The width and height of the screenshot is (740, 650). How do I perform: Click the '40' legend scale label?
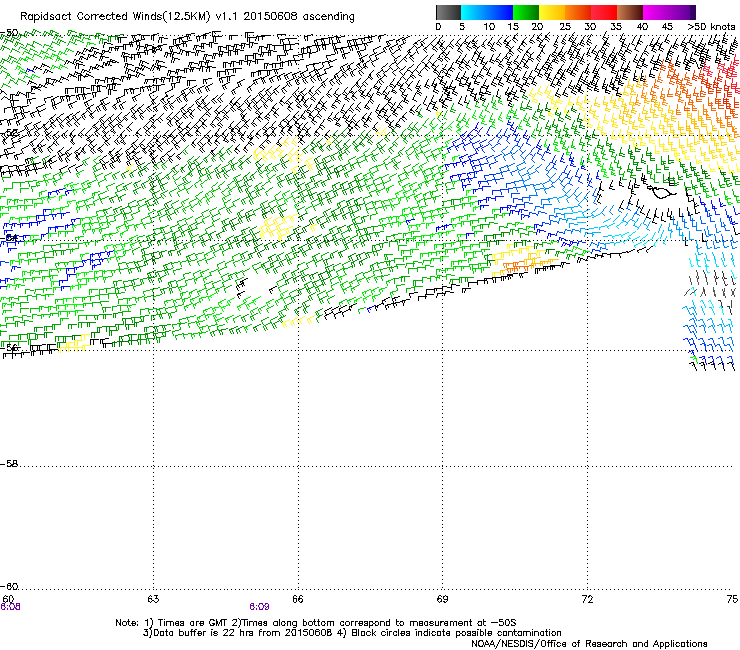point(642,27)
